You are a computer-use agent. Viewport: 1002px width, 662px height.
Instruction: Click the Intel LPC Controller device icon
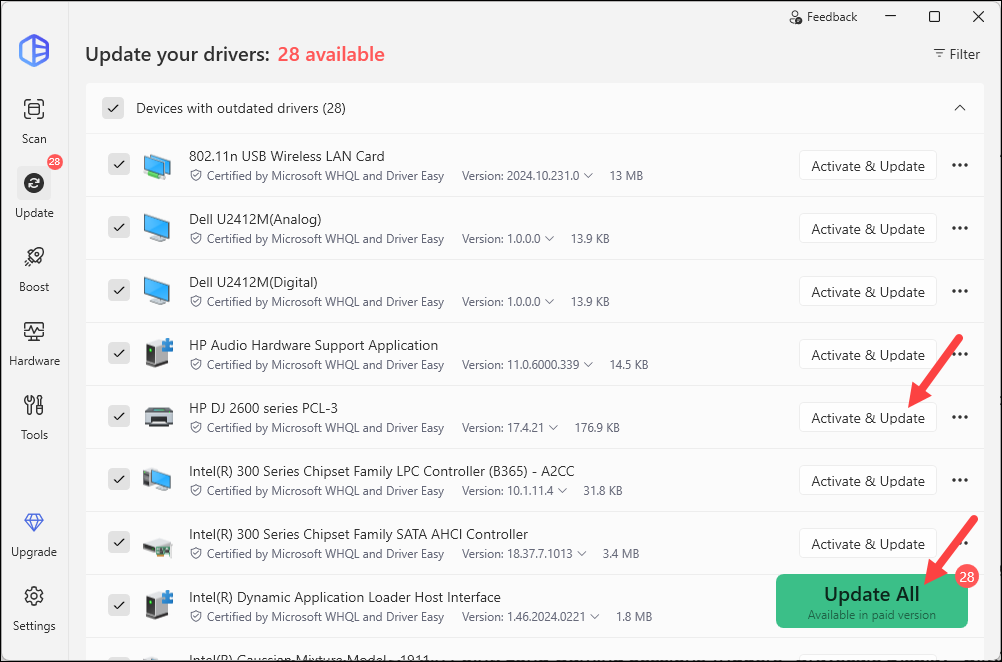[x=157, y=479]
